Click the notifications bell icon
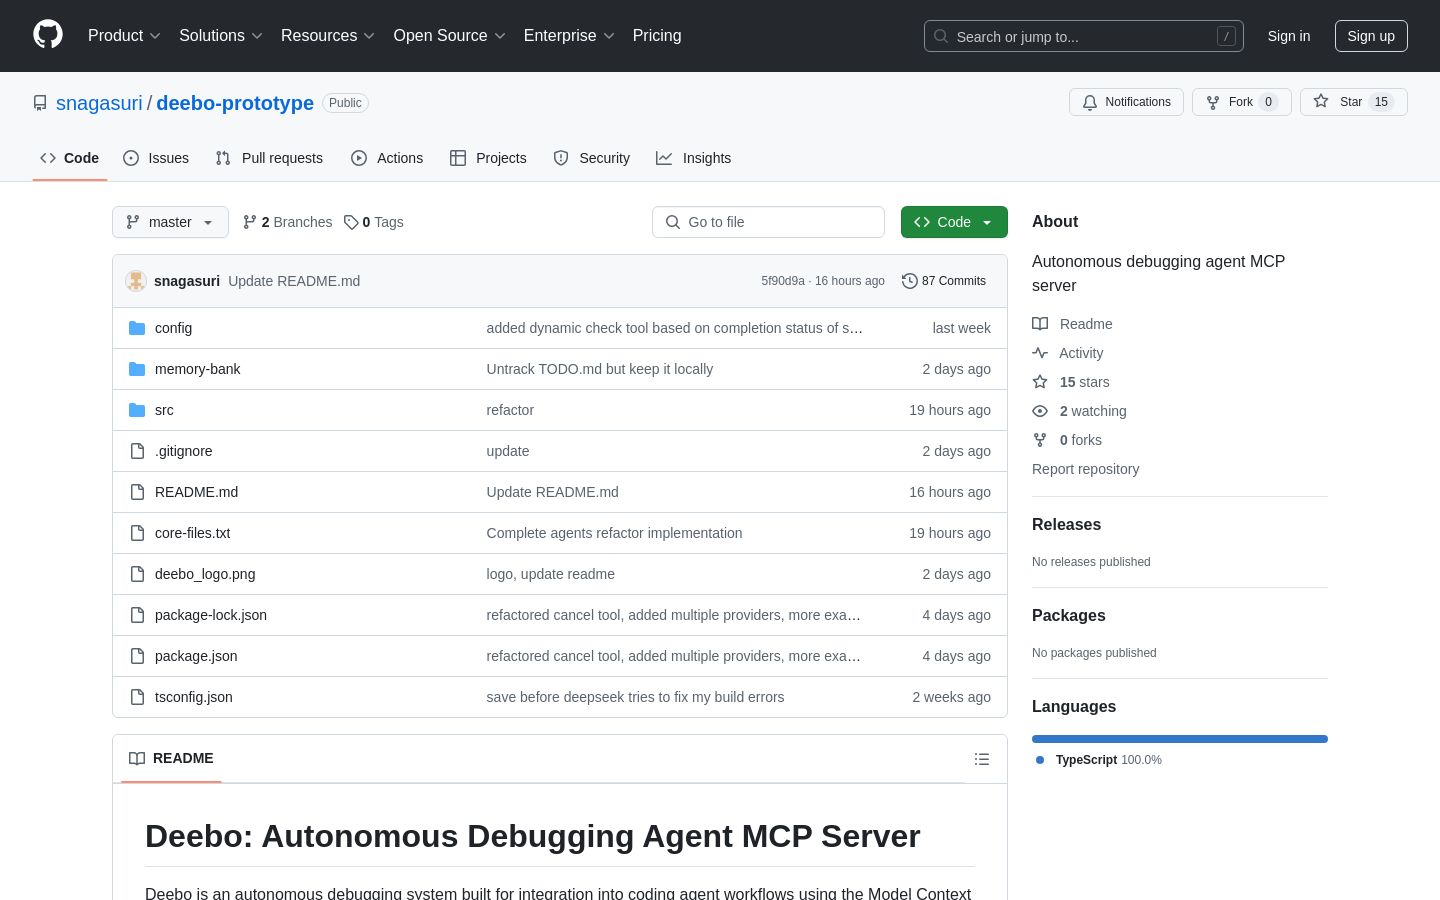1440x900 pixels. [1090, 102]
